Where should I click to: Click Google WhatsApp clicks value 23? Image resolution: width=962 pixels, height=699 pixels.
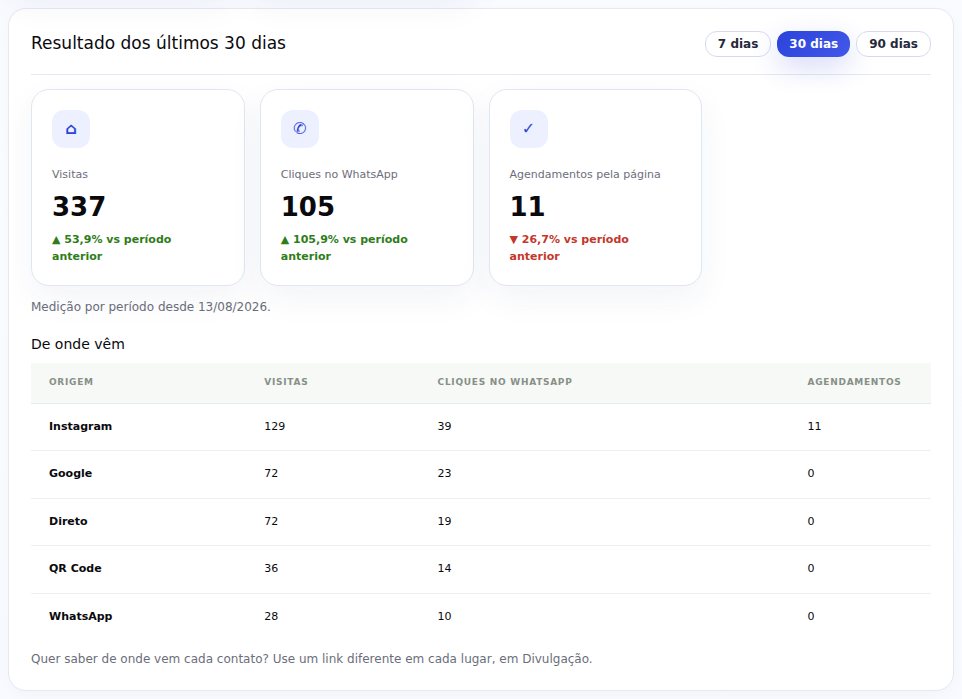click(x=444, y=473)
